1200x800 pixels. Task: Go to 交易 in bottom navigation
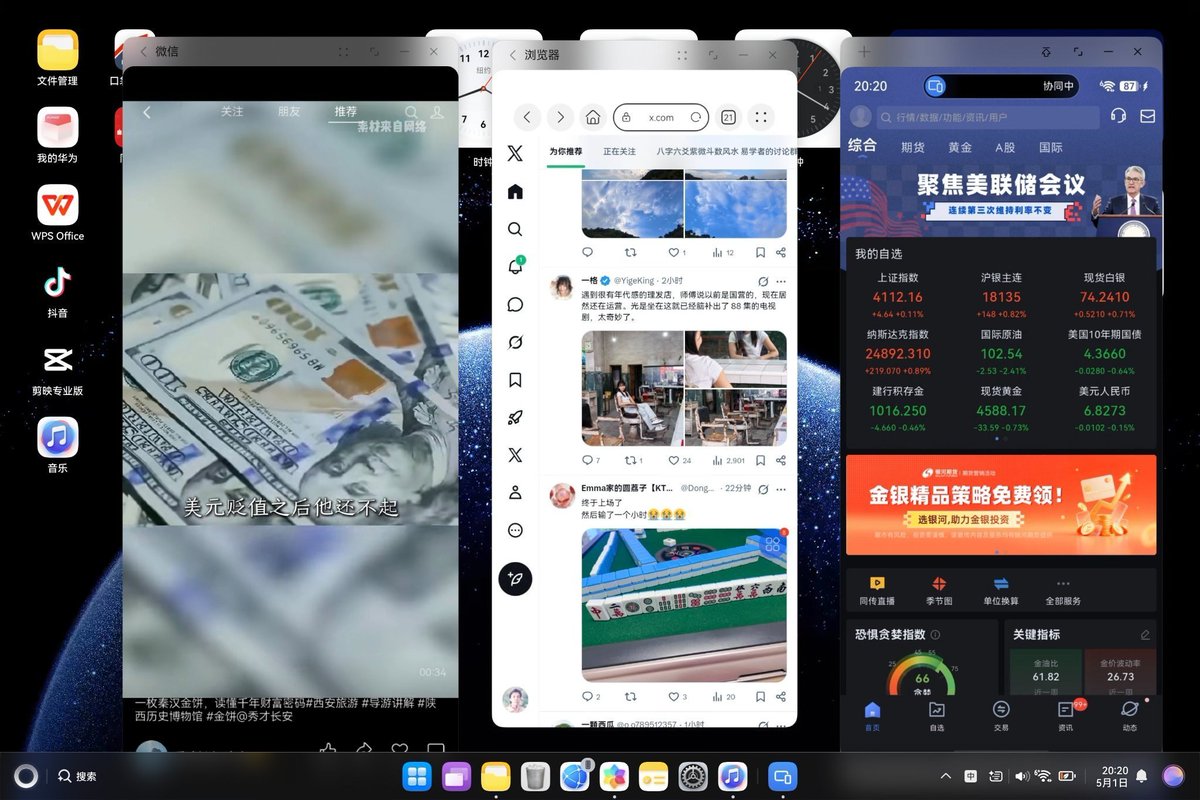[x=1001, y=716]
